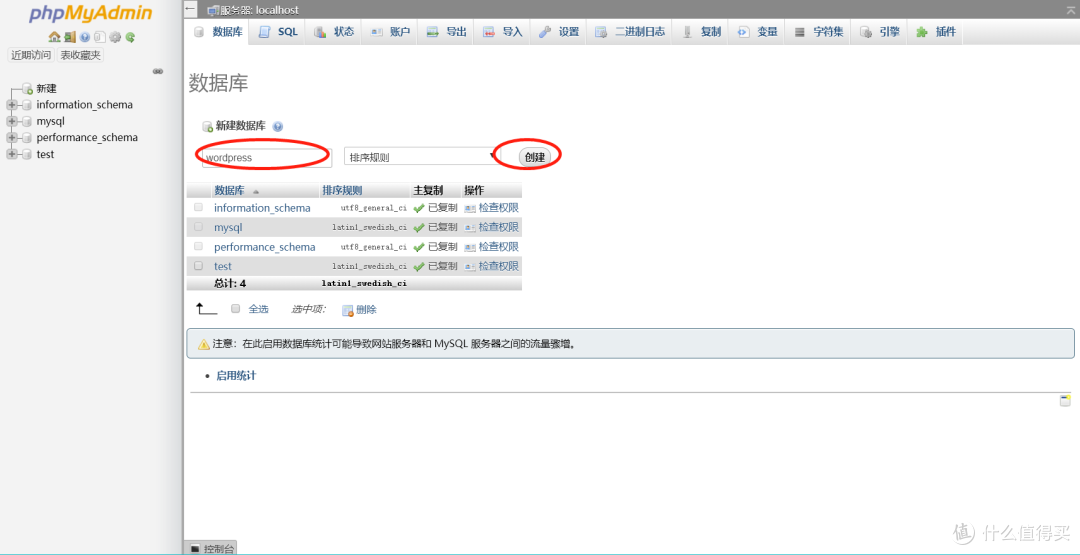Expand mysql node in navigation tree
1080x555 pixels.
tap(12, 122)
